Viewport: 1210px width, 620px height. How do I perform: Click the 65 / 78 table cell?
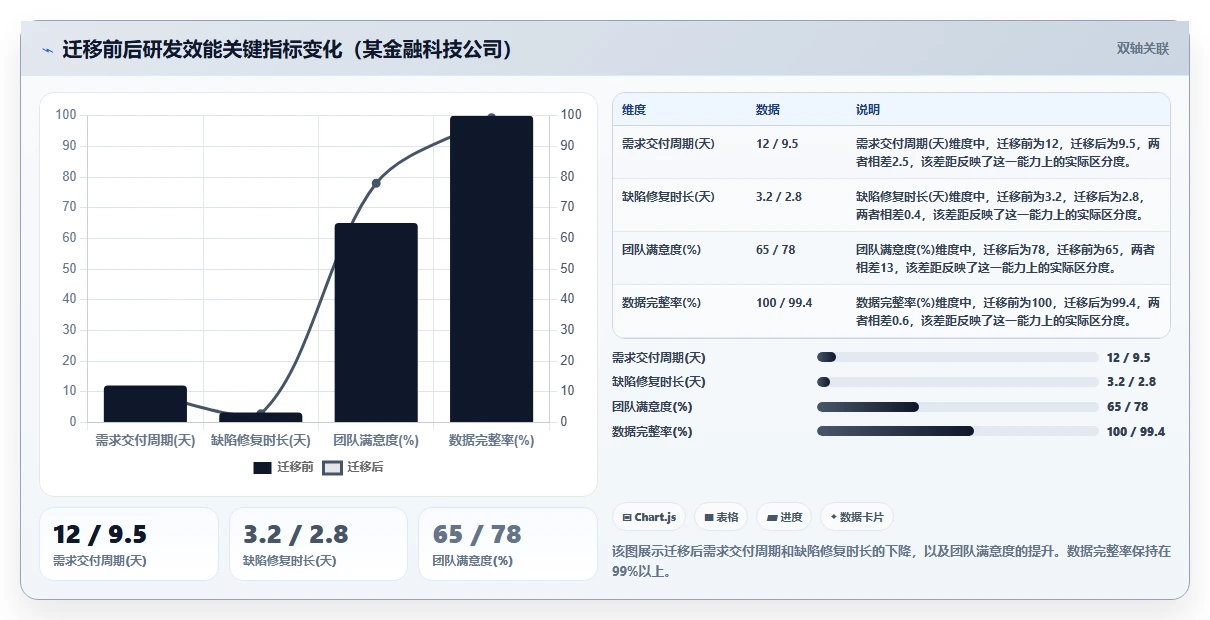click(776, 250)
